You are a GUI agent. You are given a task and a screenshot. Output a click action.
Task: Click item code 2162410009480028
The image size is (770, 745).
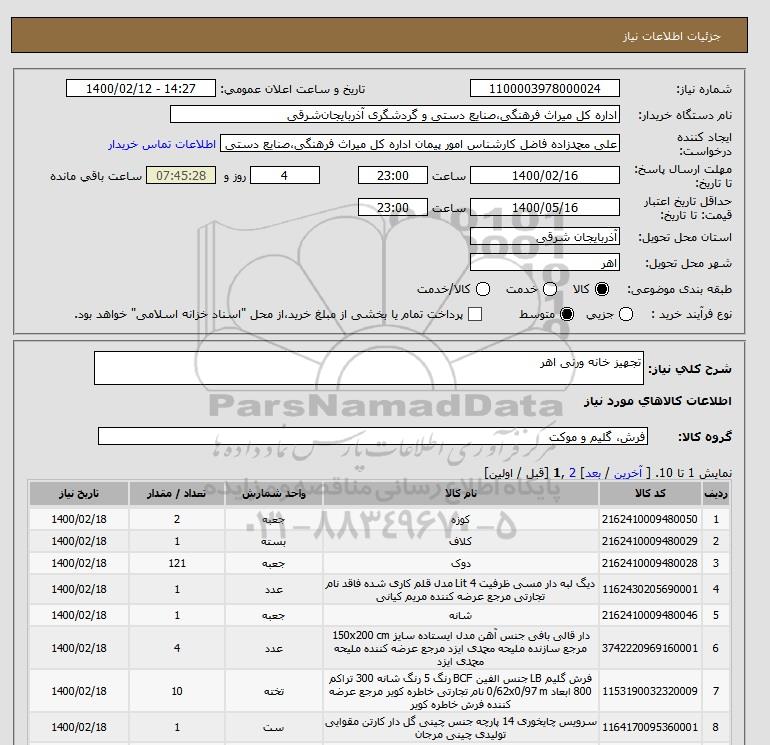[650, 563]
